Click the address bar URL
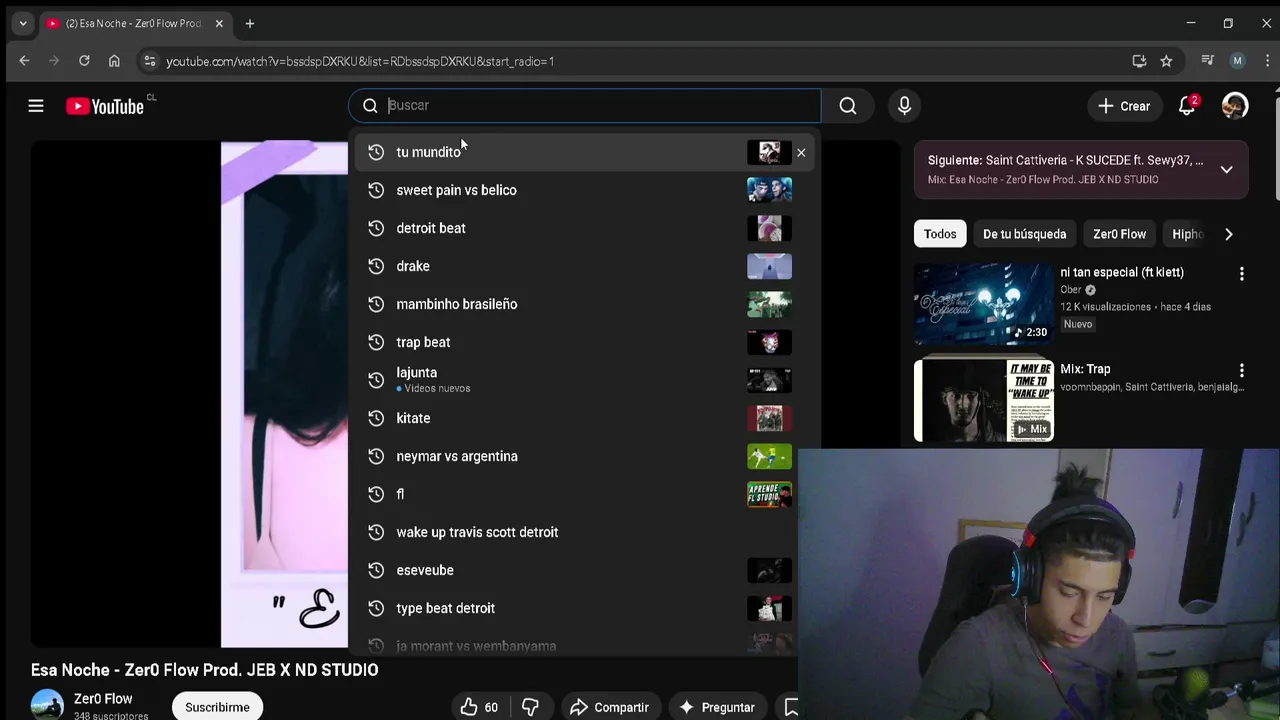 [360, 61]
